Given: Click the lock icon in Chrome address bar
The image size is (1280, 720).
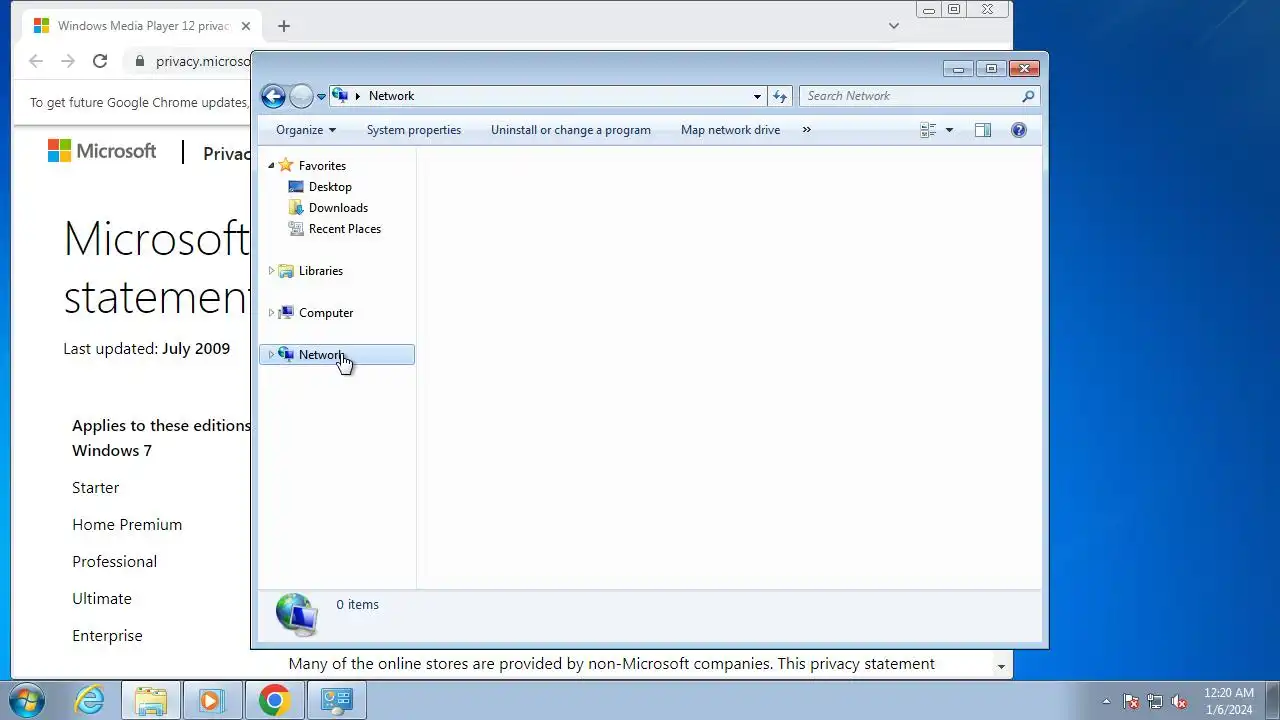Looking at the screenshot, I should coord(141,61).
